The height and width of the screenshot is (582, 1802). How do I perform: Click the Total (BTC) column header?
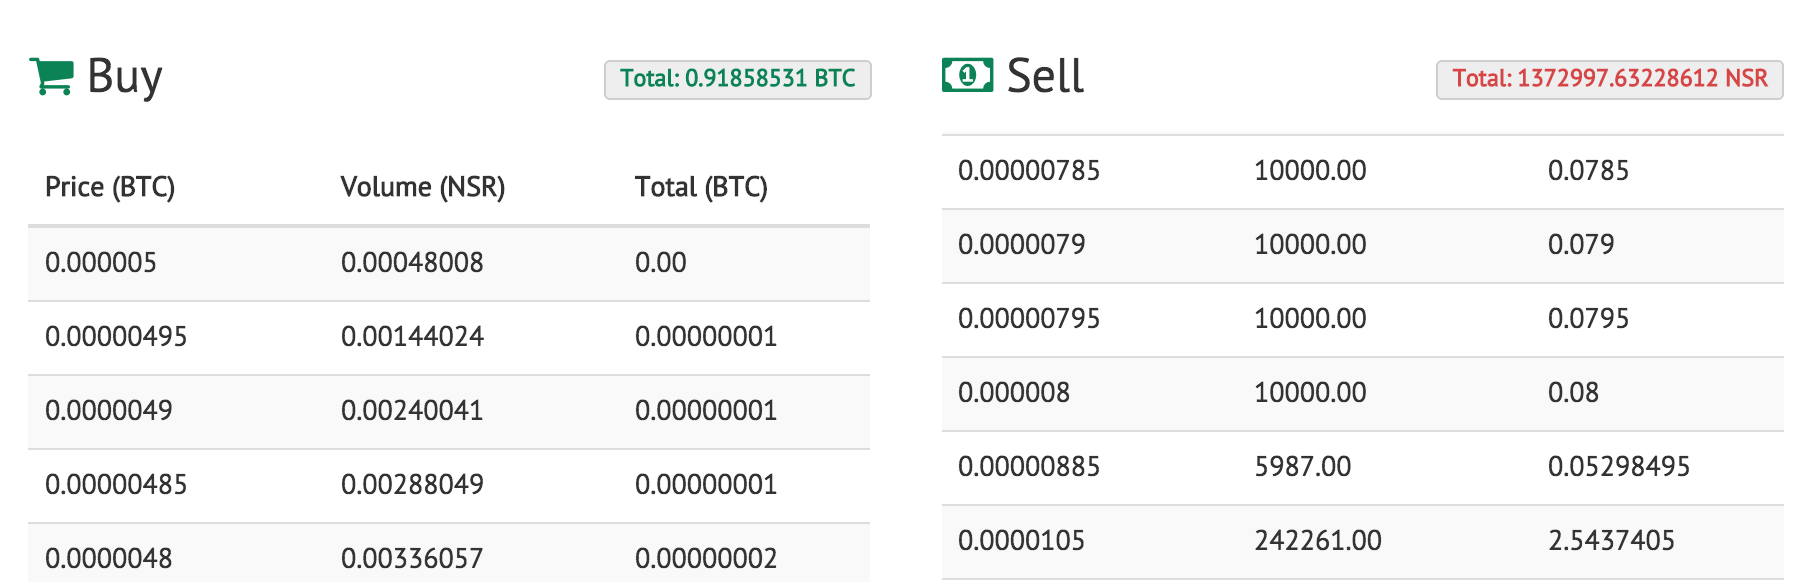pos(701,187)
